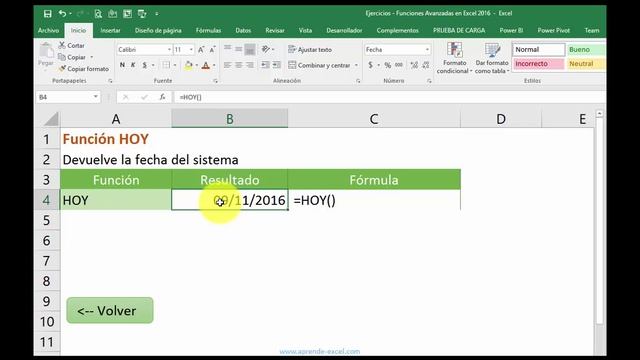The image size is (640, 360).
Task: Switch to the Datos tab
Action: coord(243,30)
